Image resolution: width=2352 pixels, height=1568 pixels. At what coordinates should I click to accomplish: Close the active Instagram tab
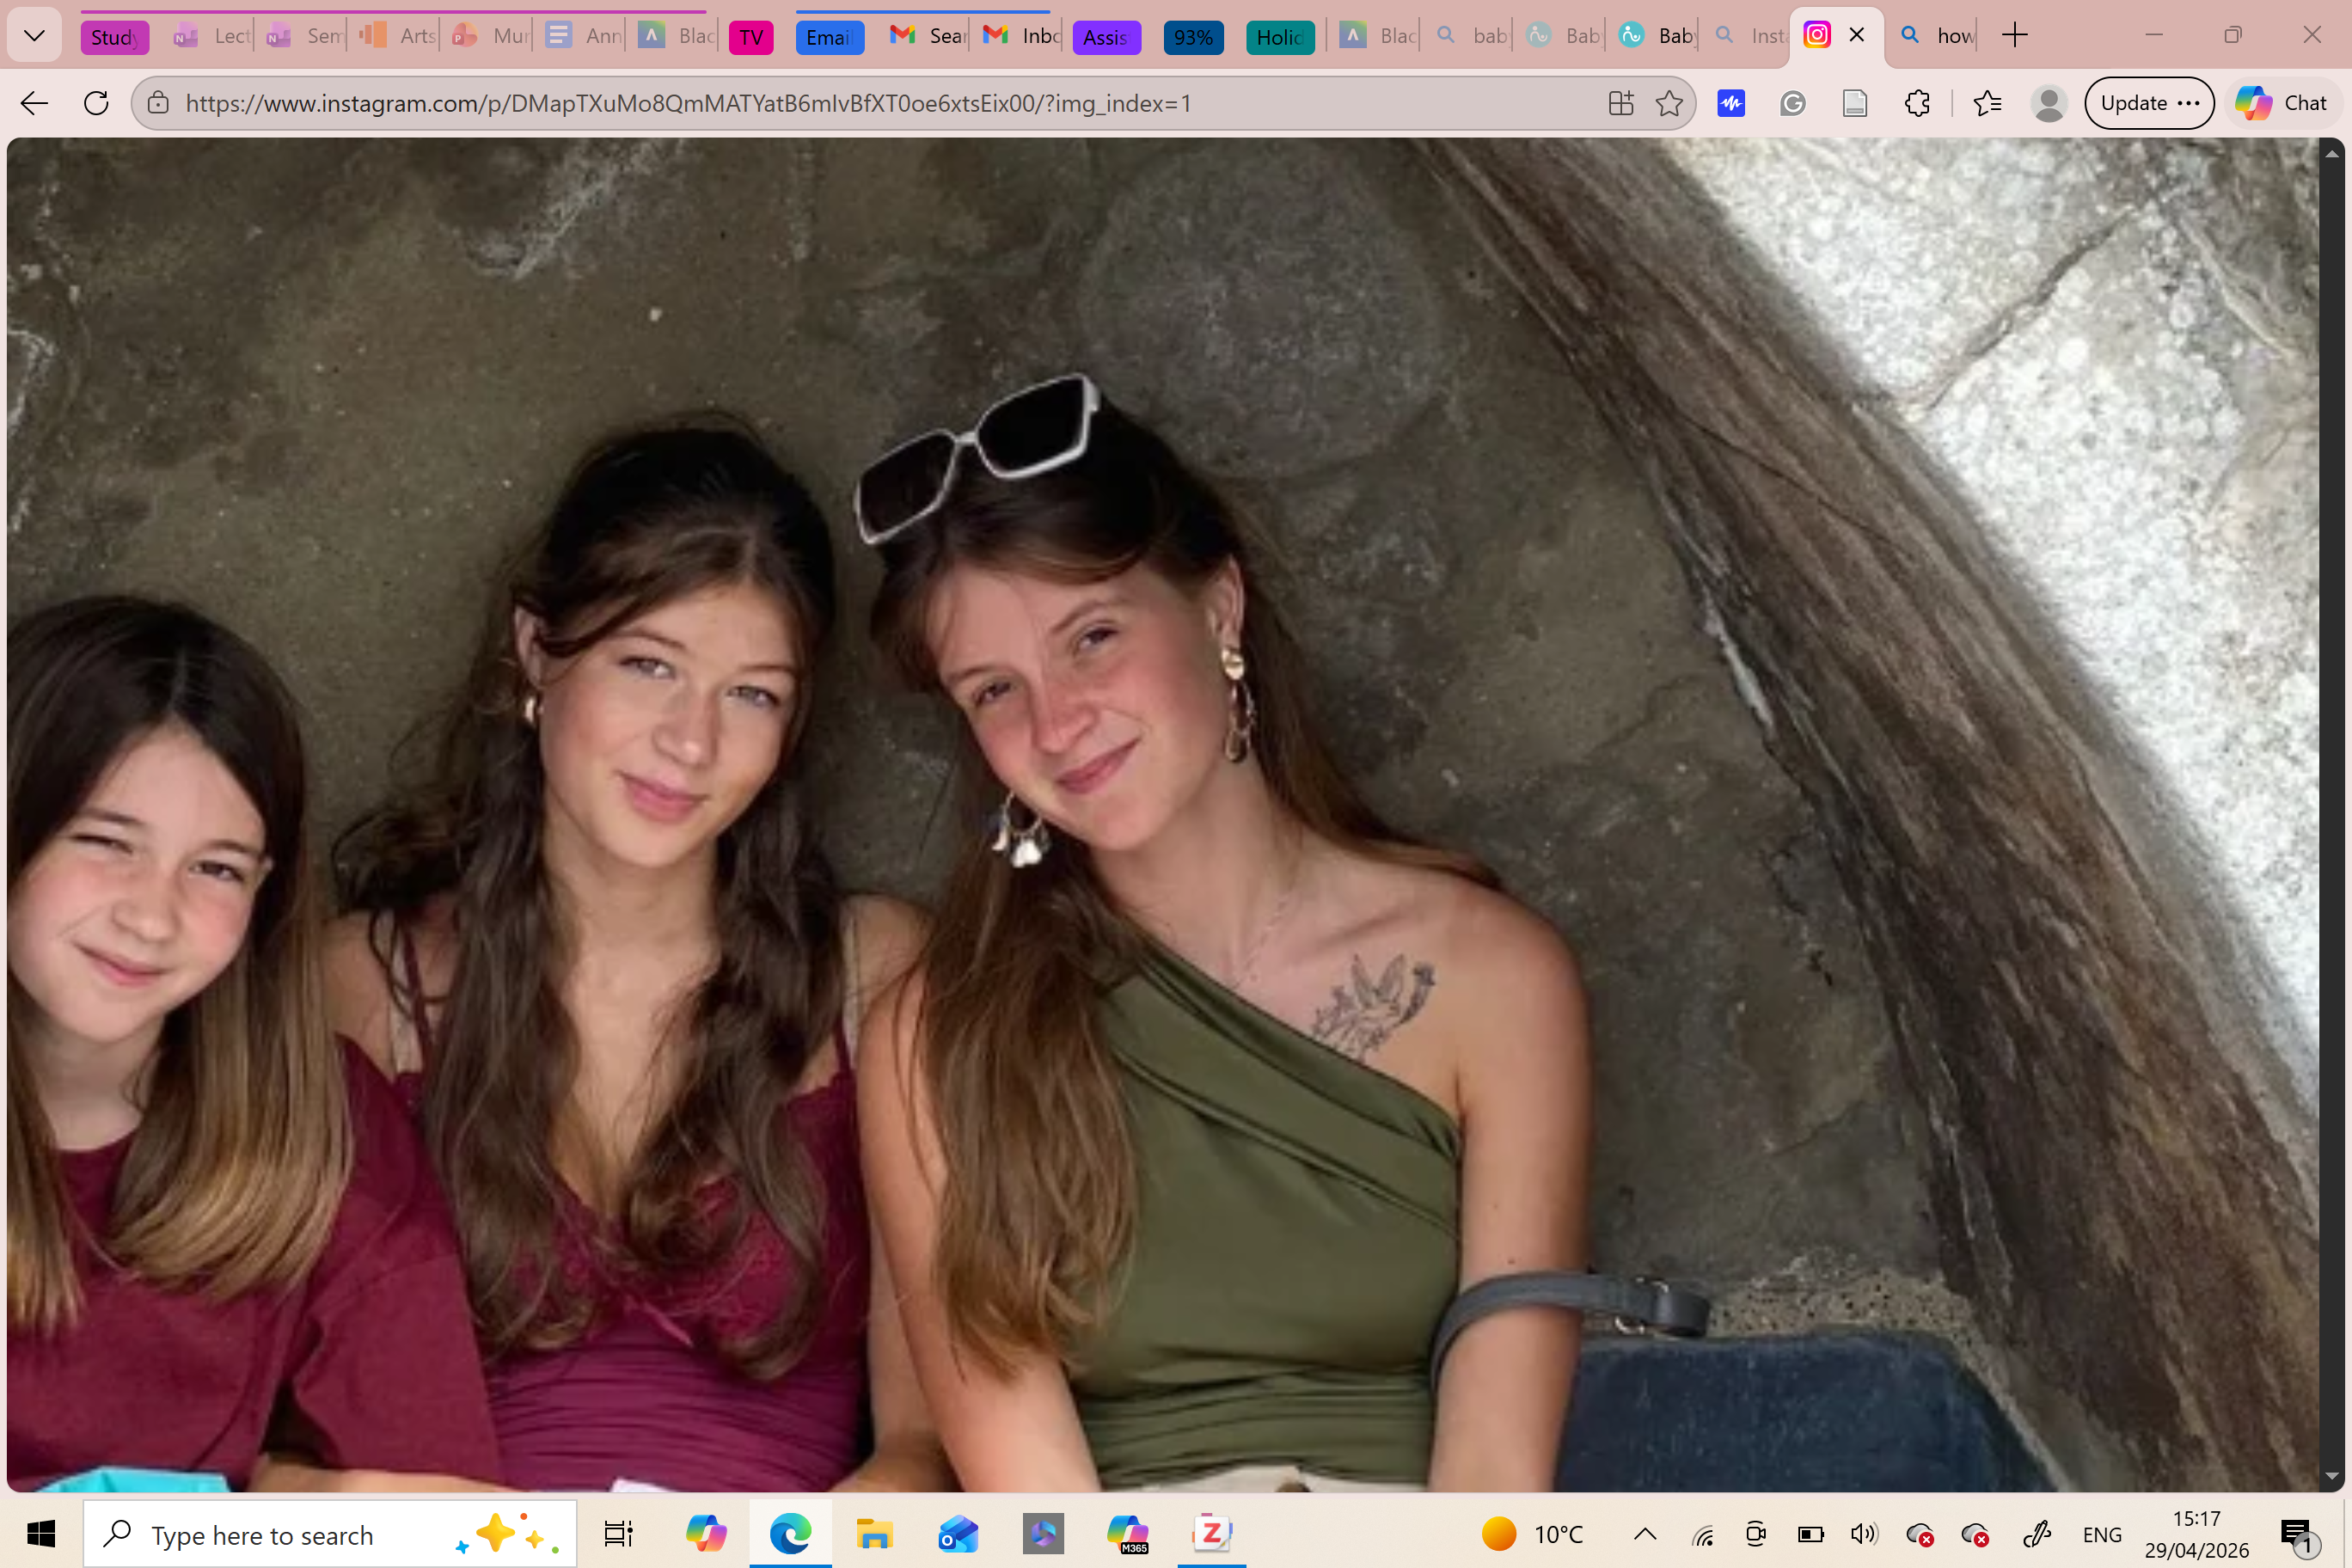point(1857,35)
